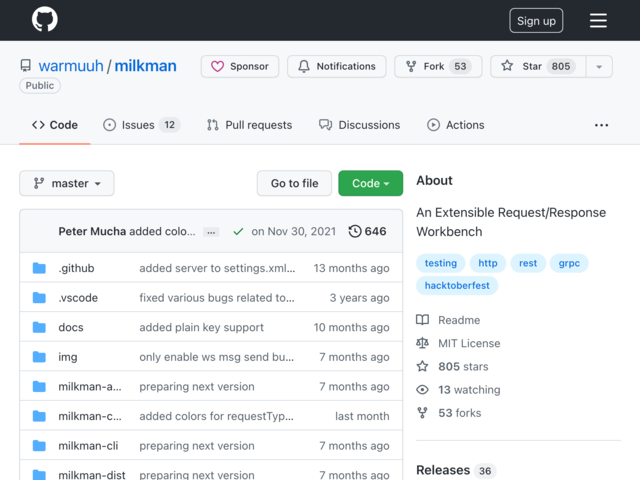Click the milkman-c... folder icon
This screenshot has height=480, width=640.
pyautogui.click(x=39, y=416)
